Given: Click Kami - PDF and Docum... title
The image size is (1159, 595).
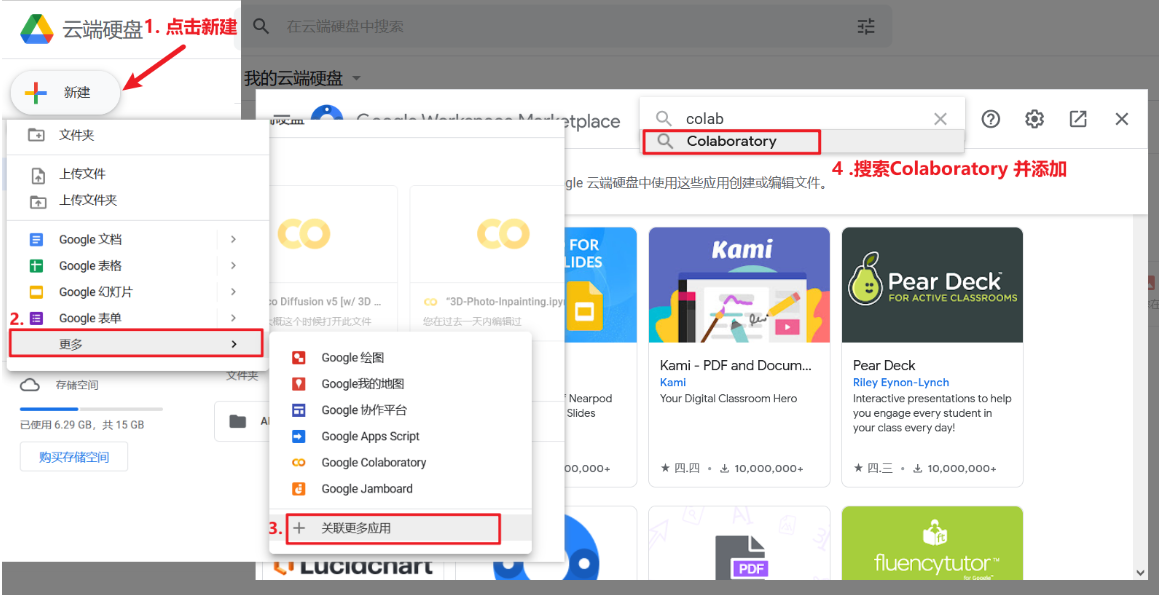Looking at the screenshot, I should (x=735, y=365).
